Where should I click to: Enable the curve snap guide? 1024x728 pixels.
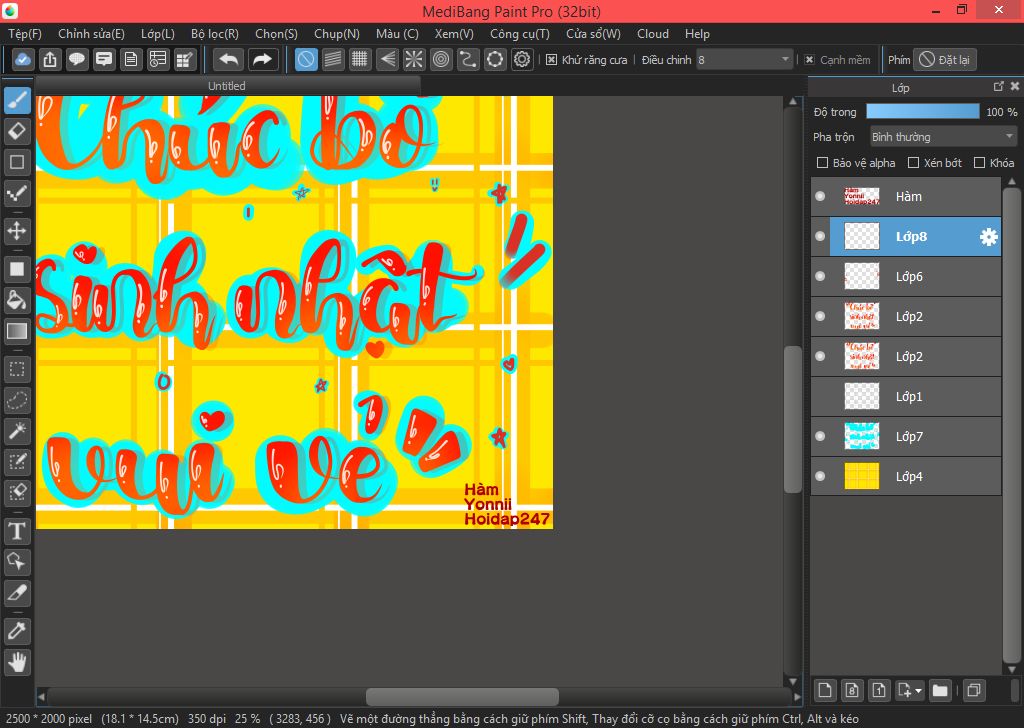point(468,59)
